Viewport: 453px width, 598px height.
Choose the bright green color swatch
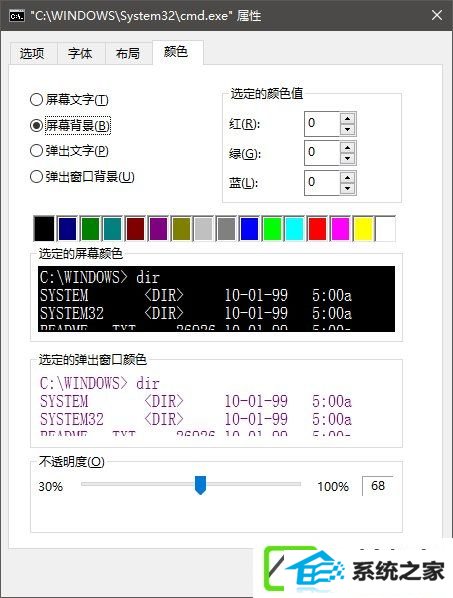pyautogui.click(x=272, y=229)
